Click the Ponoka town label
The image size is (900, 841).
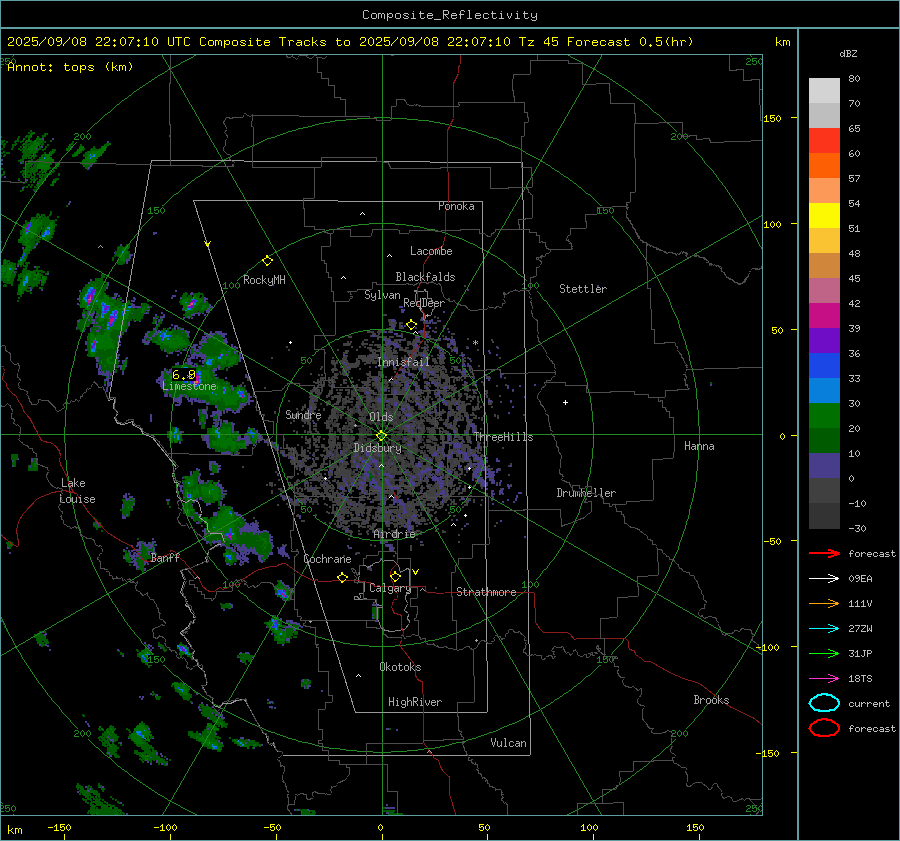(x=456, y=206)
